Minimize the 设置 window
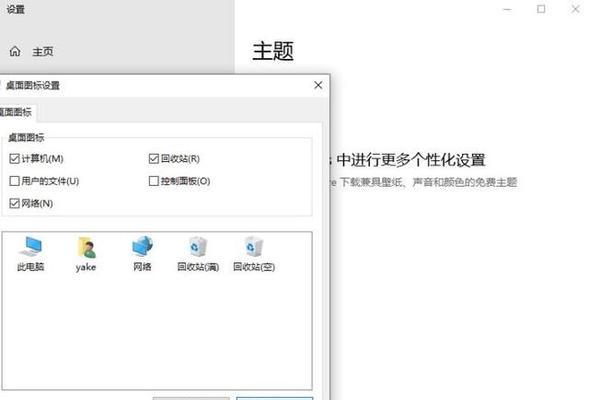The height and width of the screenshot is (400, 589). point(507,9)
